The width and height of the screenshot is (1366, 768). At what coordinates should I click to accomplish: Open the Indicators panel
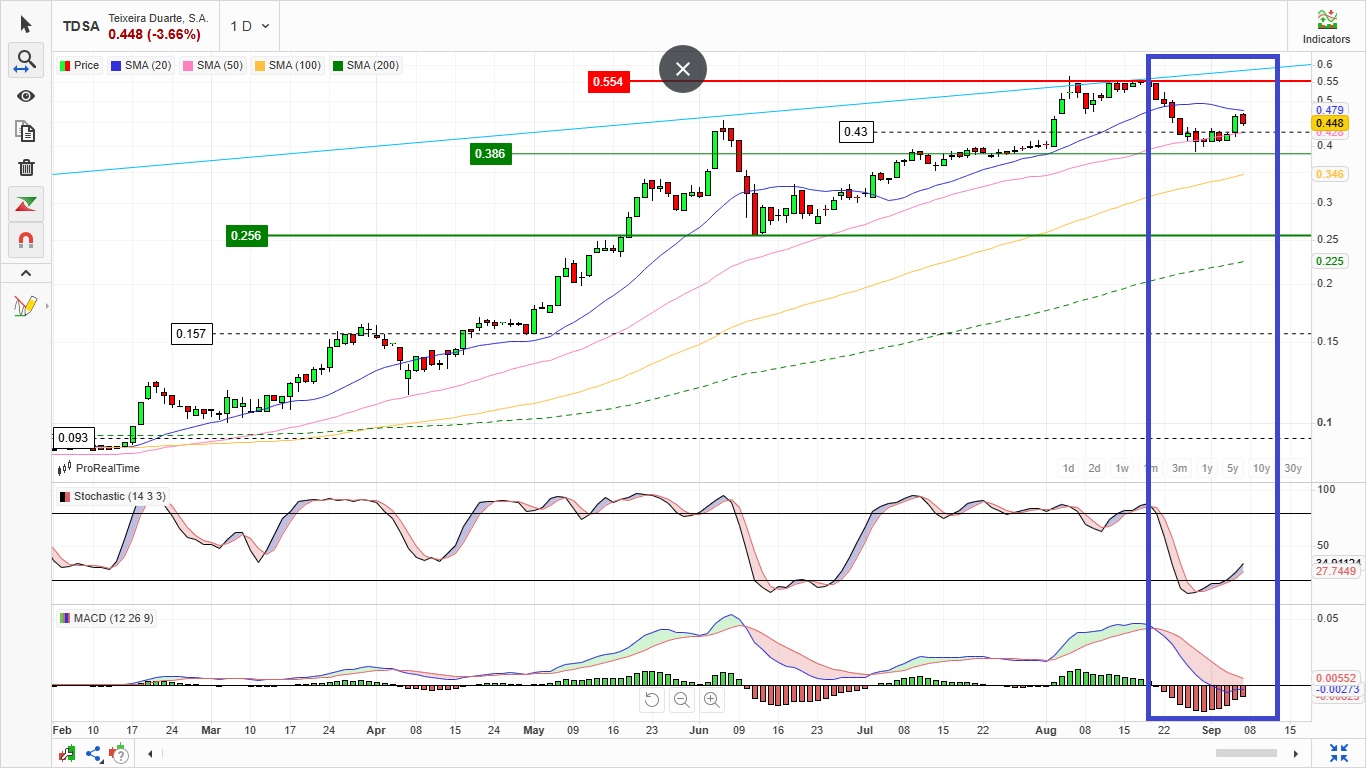[x=1326, y=26]
